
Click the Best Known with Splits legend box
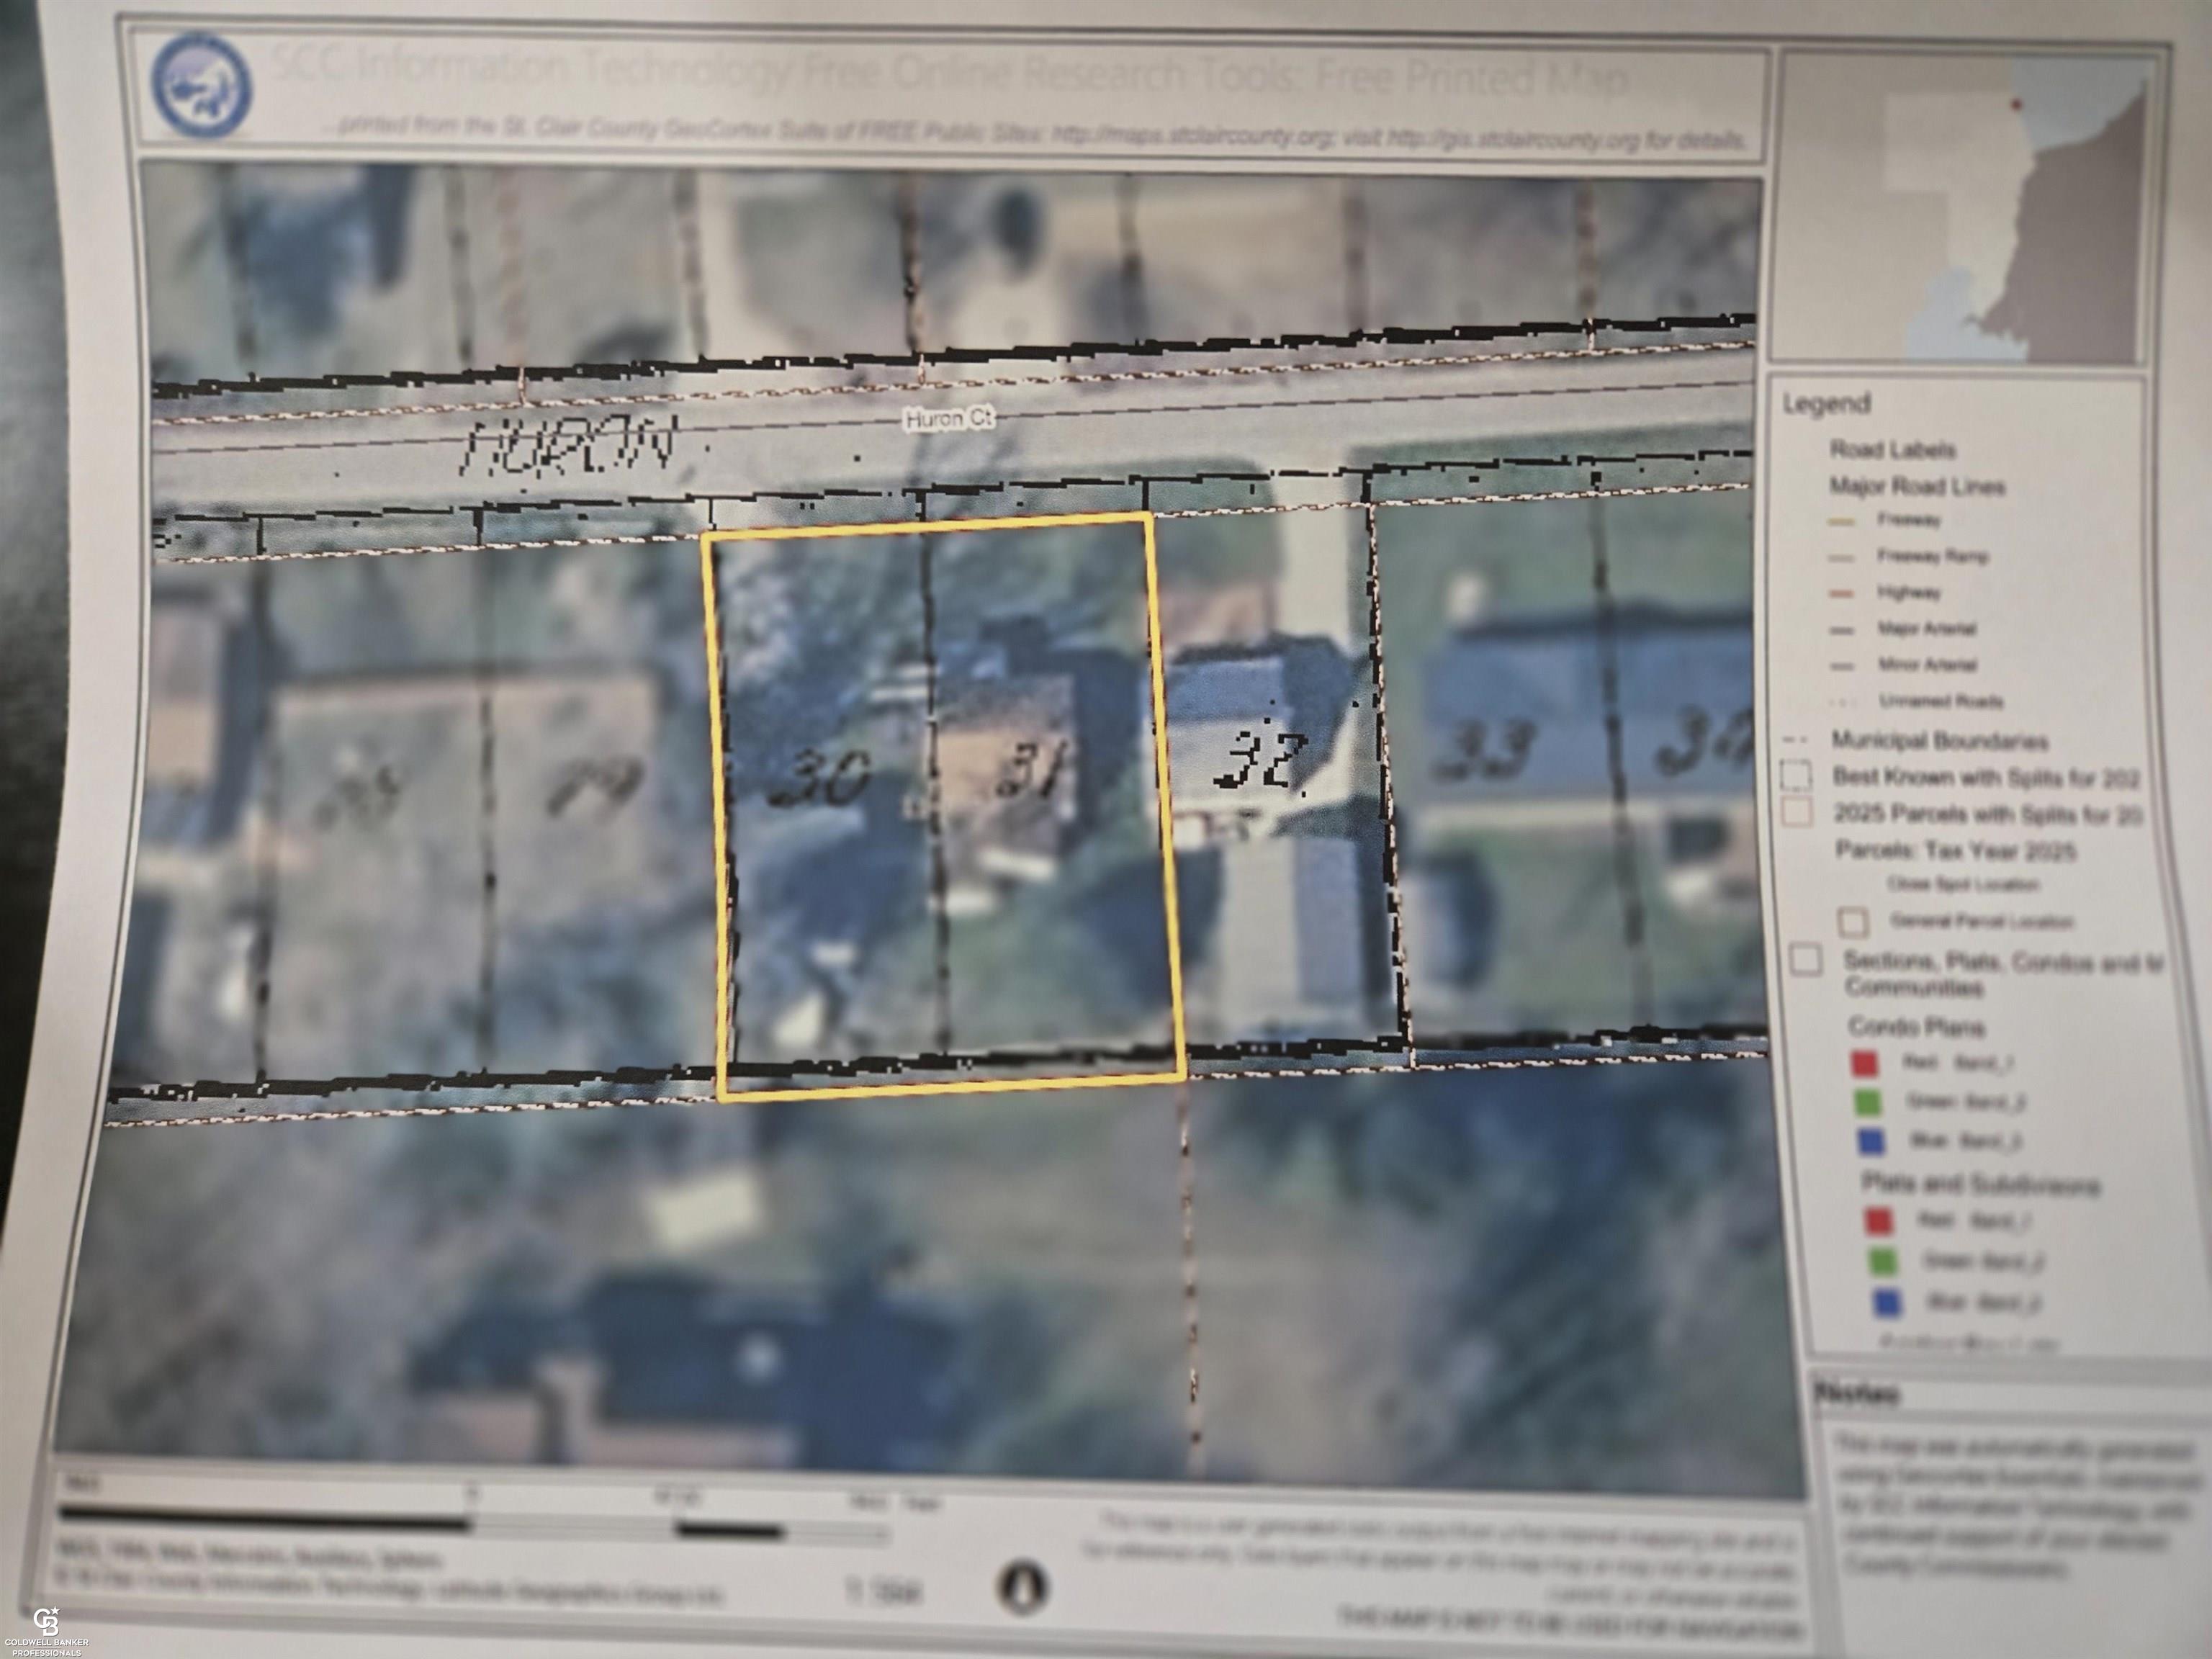[x=1797, y=776]
